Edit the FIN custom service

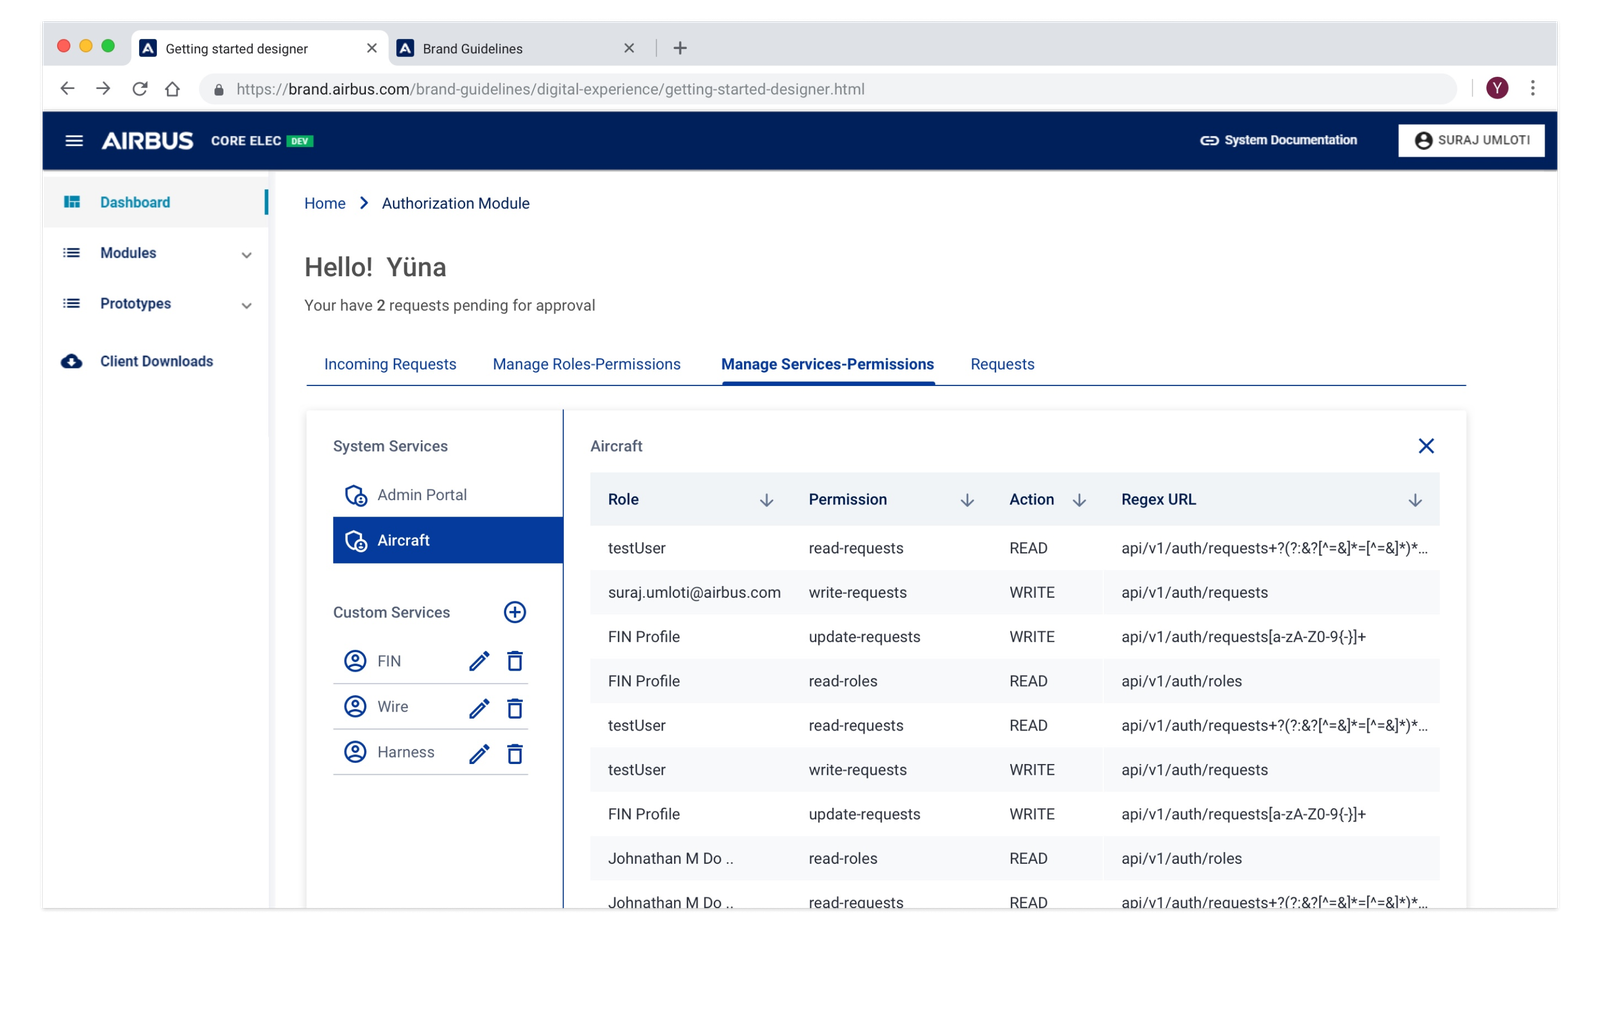[479, 661]
